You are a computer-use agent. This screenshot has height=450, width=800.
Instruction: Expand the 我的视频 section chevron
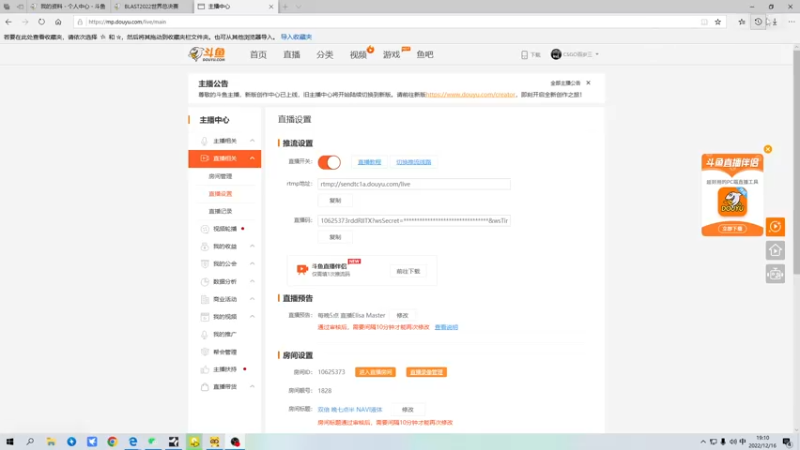tap(252, 317)
